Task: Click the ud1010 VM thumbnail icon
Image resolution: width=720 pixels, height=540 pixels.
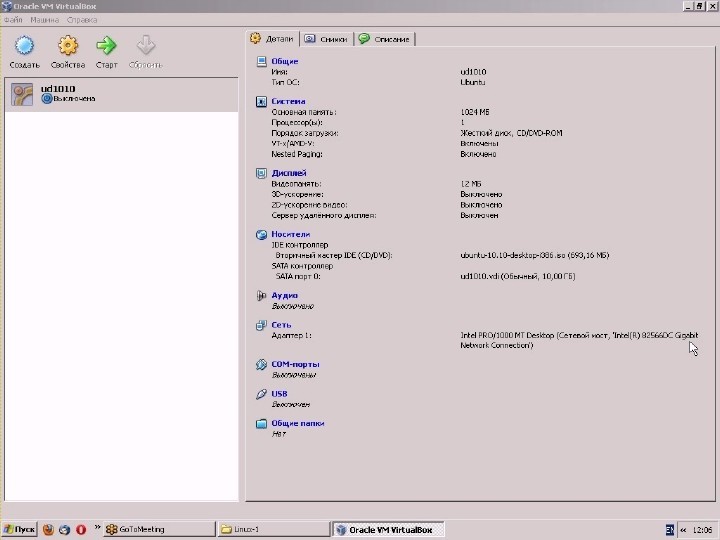Action: (22, 94)
